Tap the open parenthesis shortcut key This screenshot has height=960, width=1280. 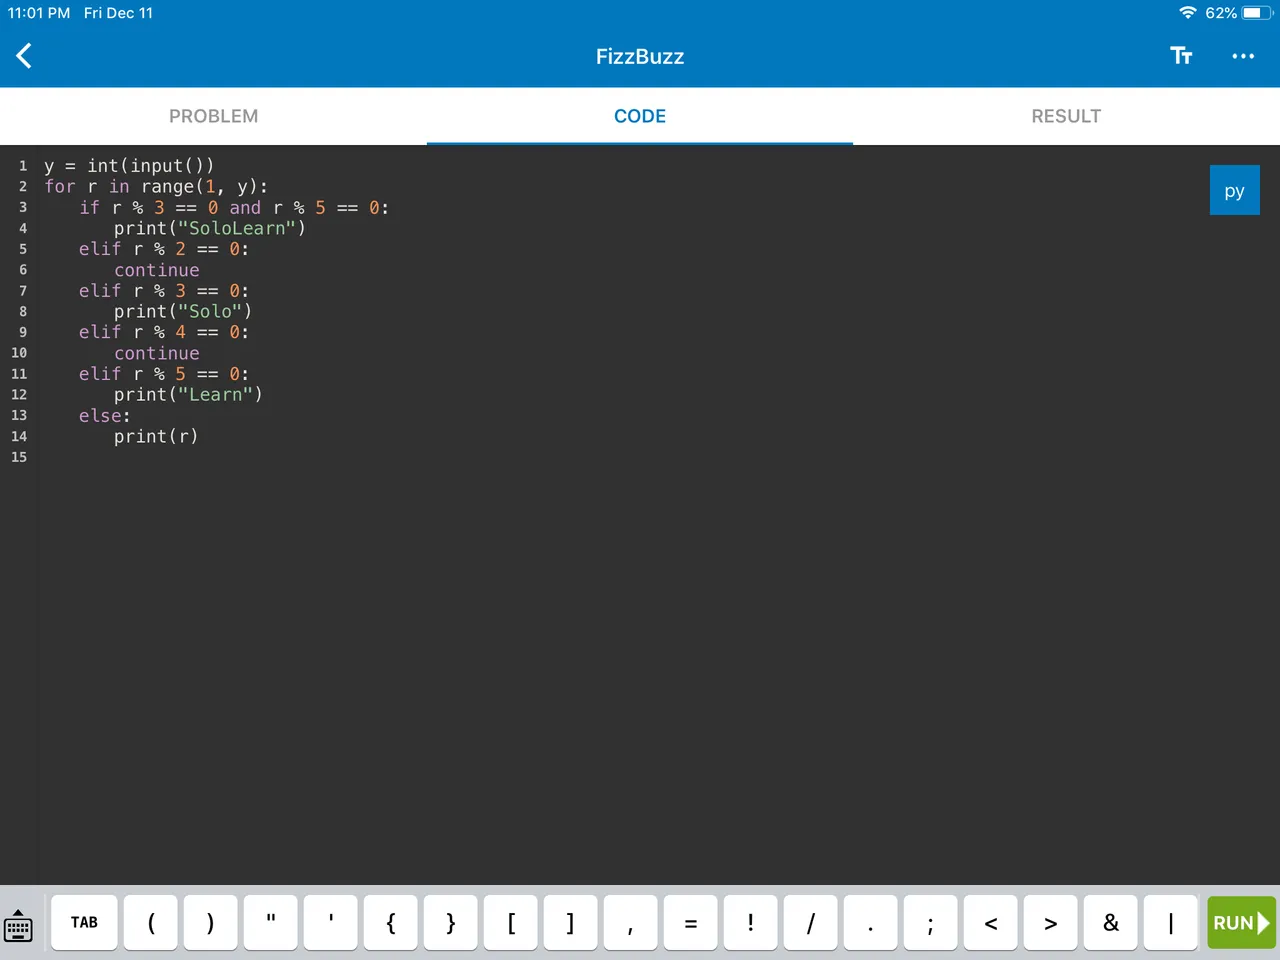[151, 922]
